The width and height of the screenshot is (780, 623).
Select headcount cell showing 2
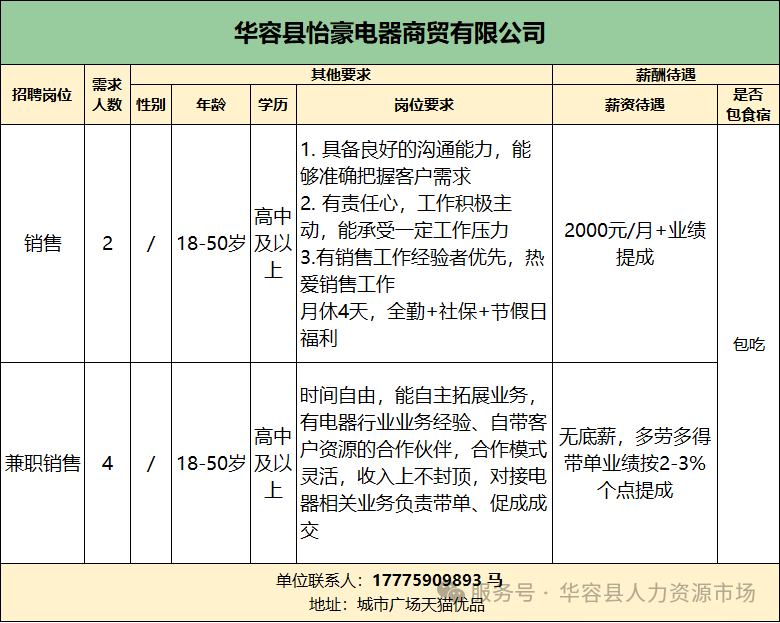pyautogui.click(x=107, y=243)
